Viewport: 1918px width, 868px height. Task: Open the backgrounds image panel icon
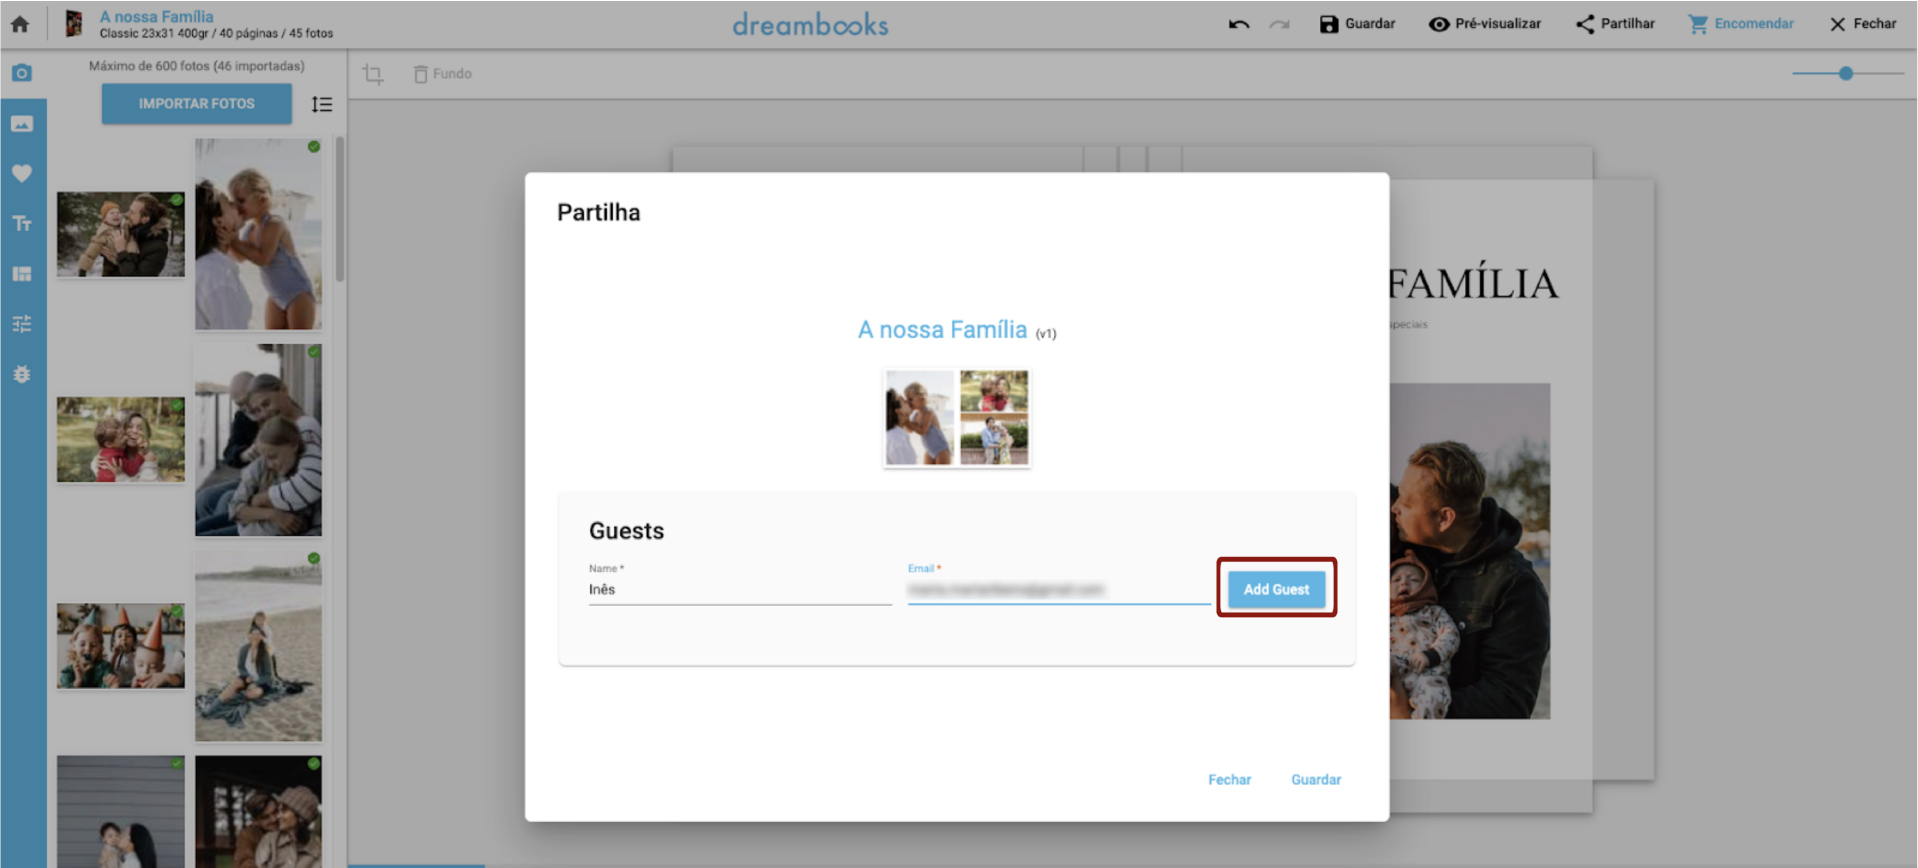(22, 124)
